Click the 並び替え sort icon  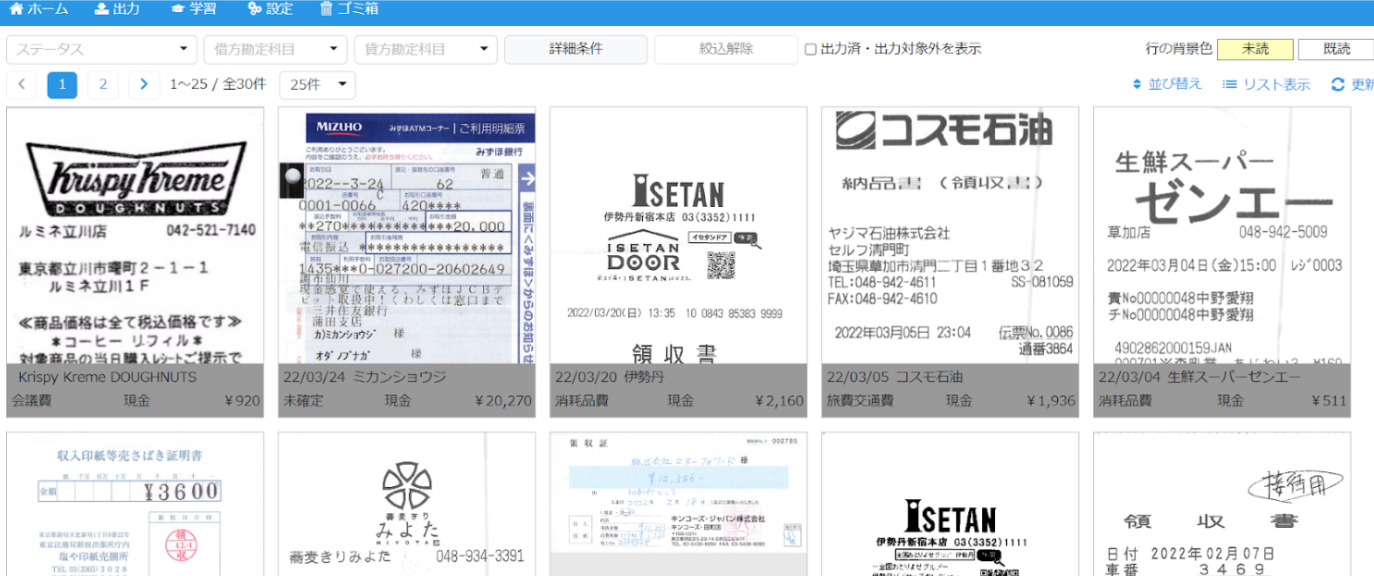click(x=1137, y=85)
